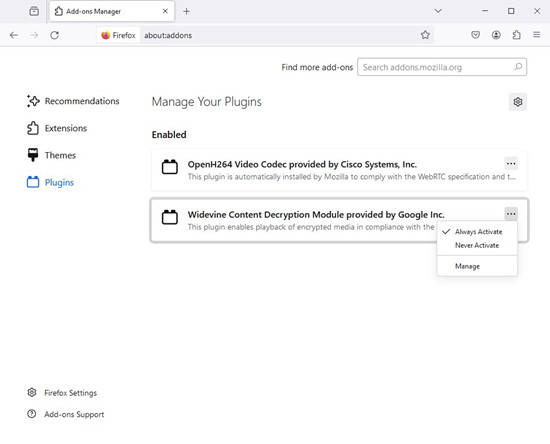Minimize the Firefox window

[x=485, y=11]
